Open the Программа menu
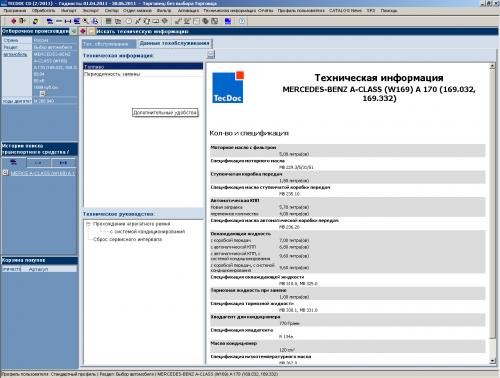This screenshot has width=500, height=378. coord(15,11)
